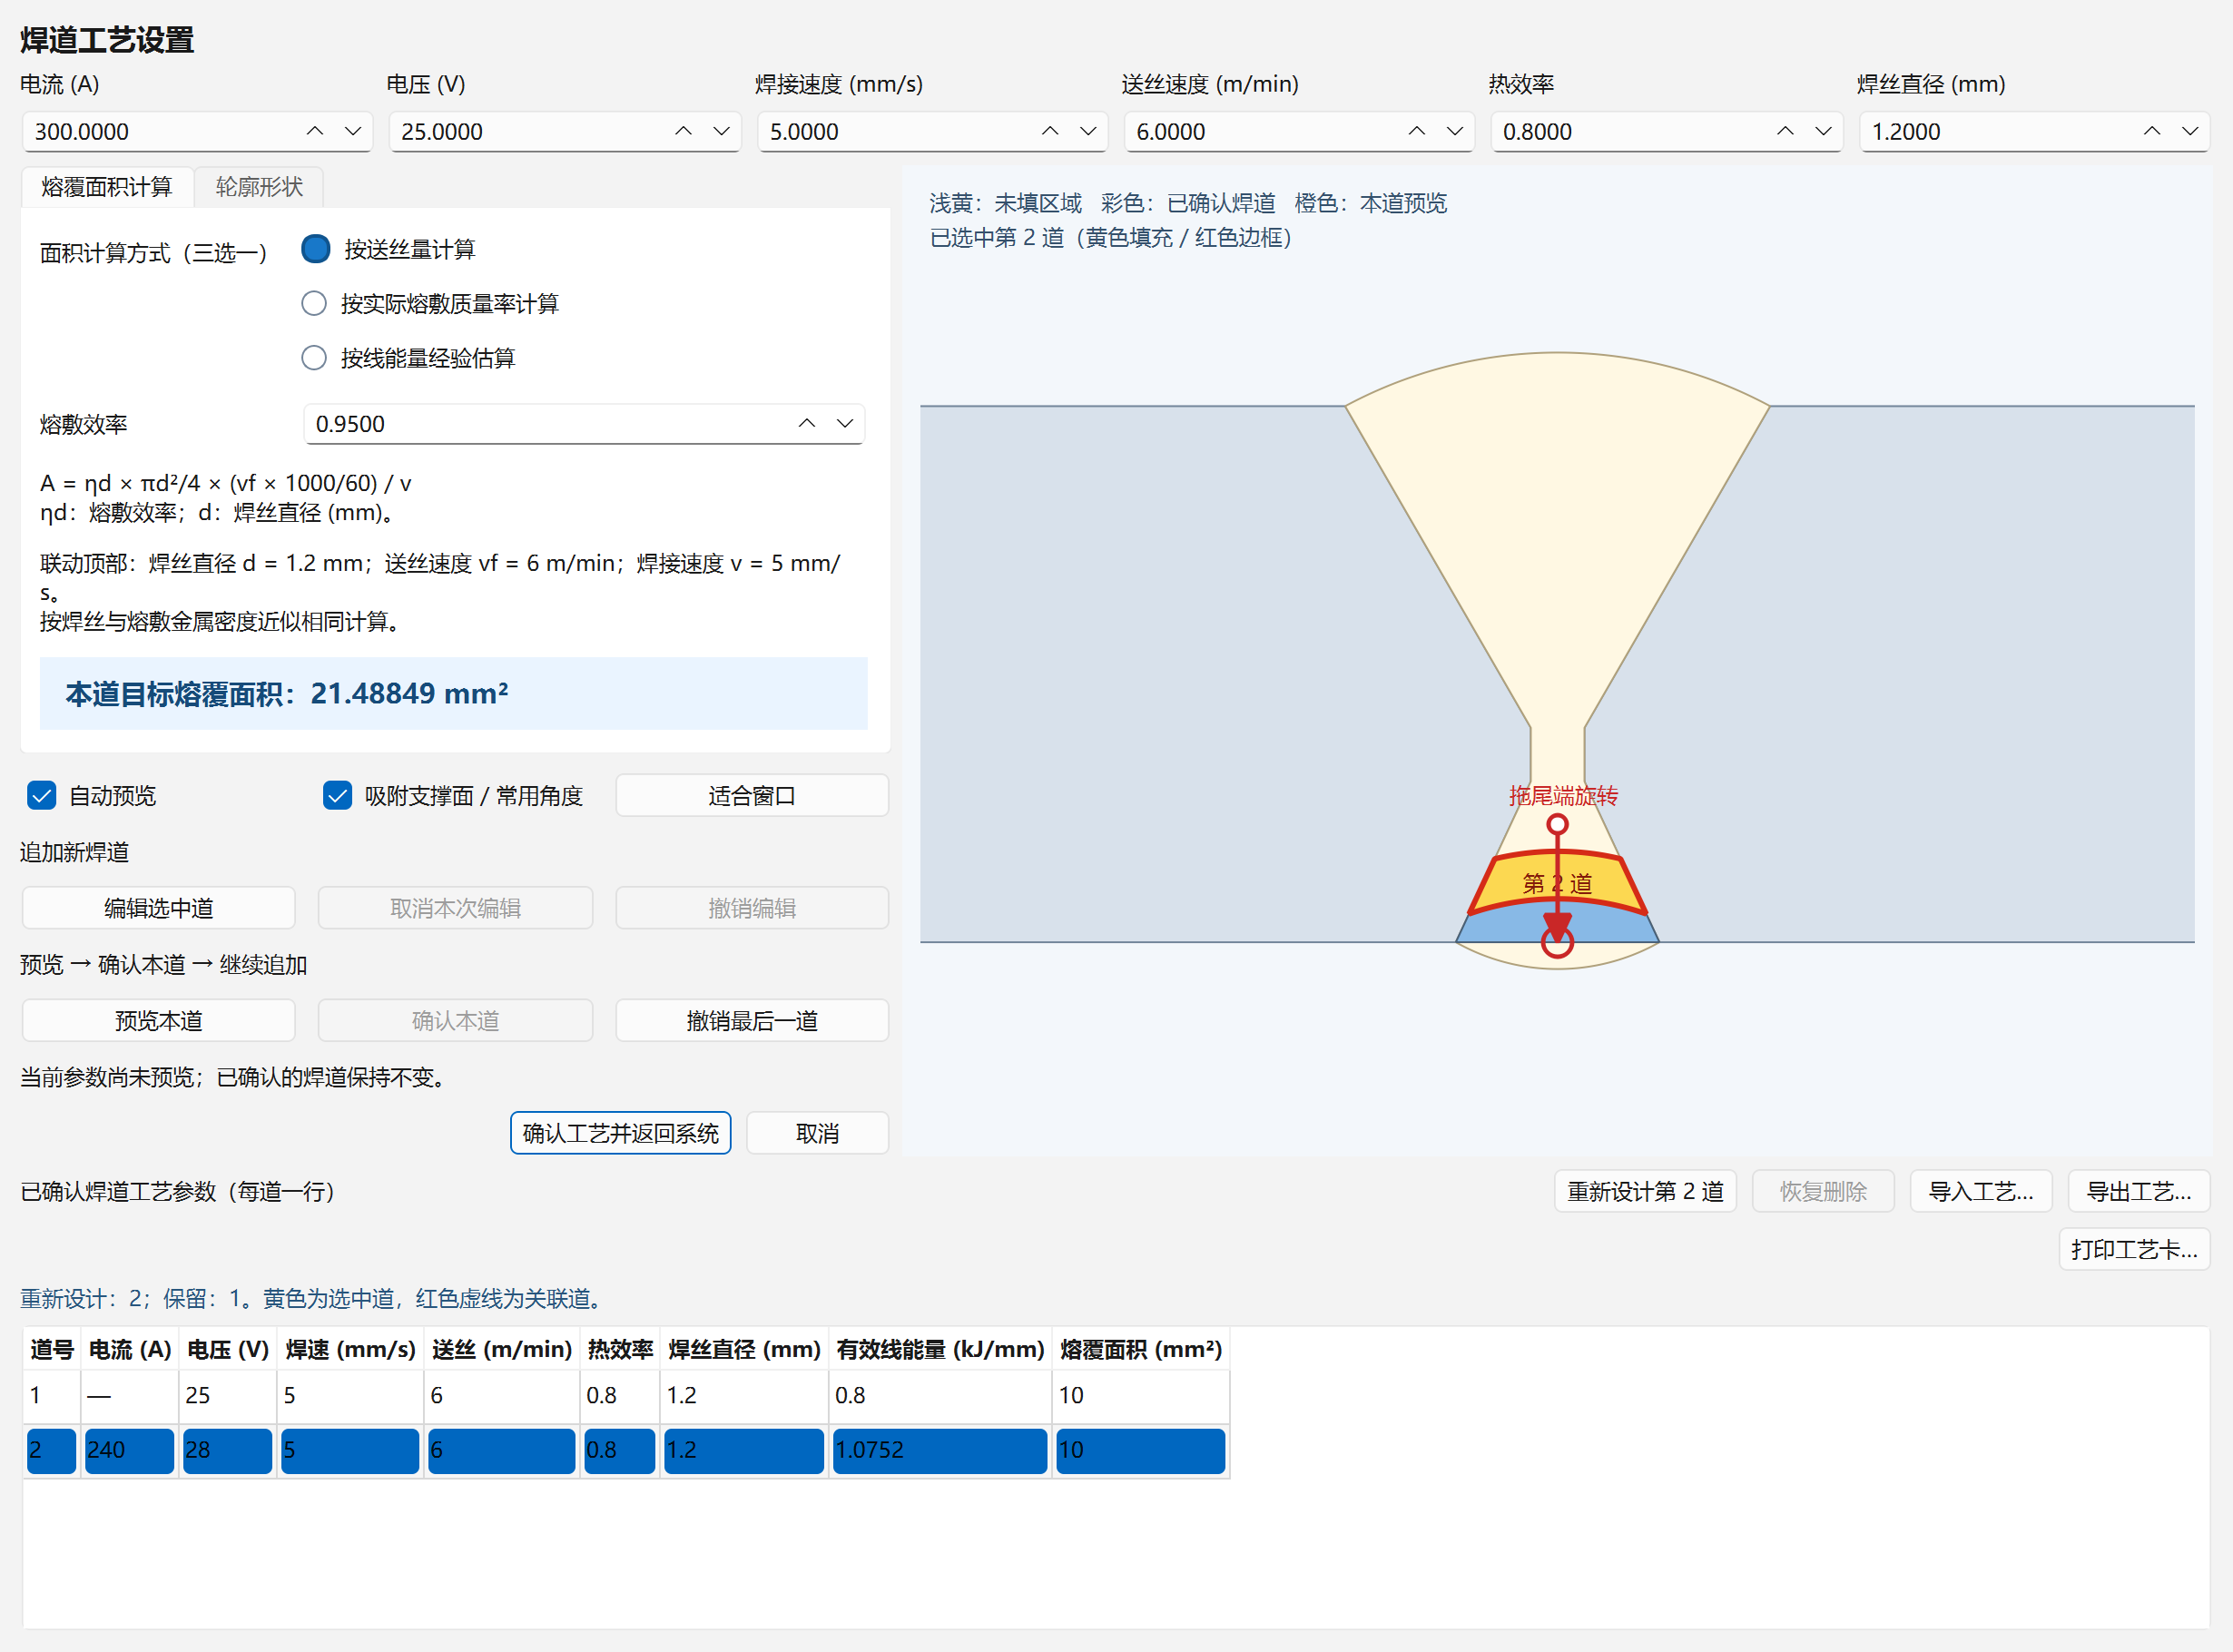Toggle 吸附支撑面 / 常用角度 checkbox
Viewport: 2233px width, 1652px height.
(338, 795)
